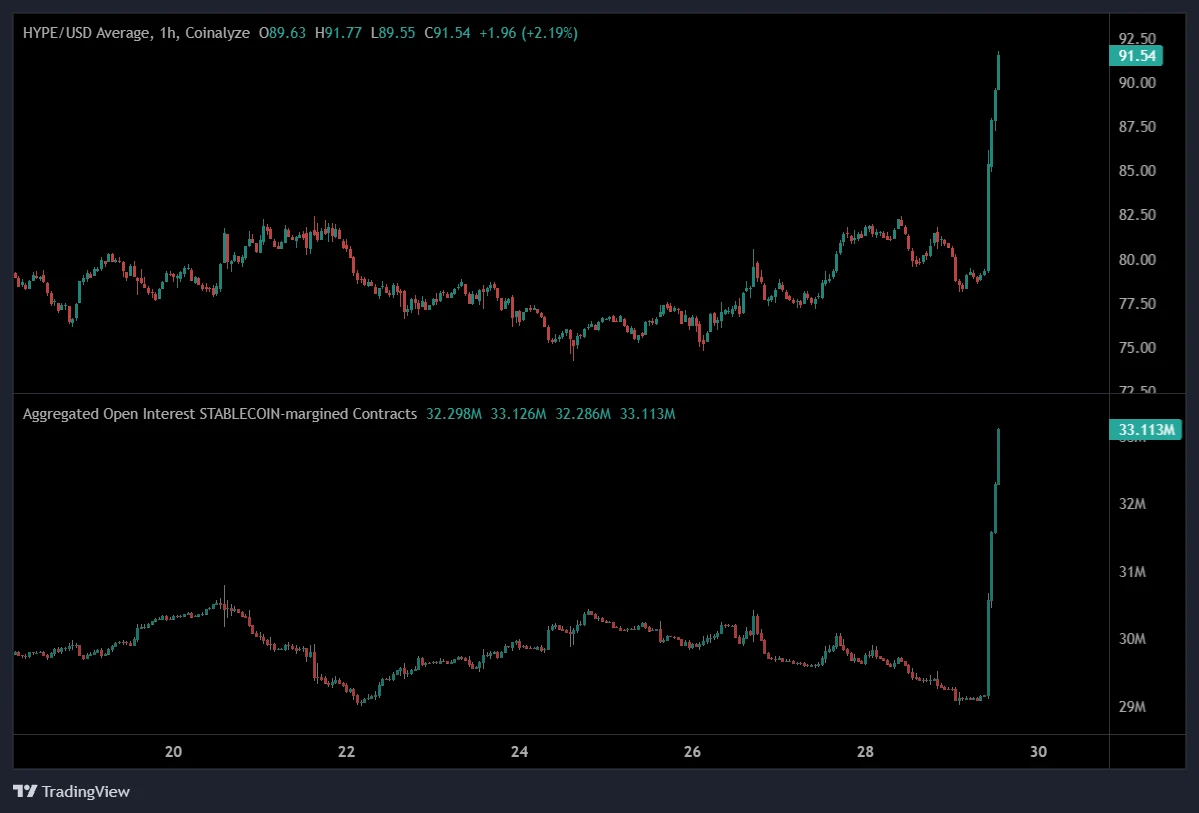Click the 75.00 price axis label
The height and width of the screenshot is (813, 1199).
point(1137,348)
